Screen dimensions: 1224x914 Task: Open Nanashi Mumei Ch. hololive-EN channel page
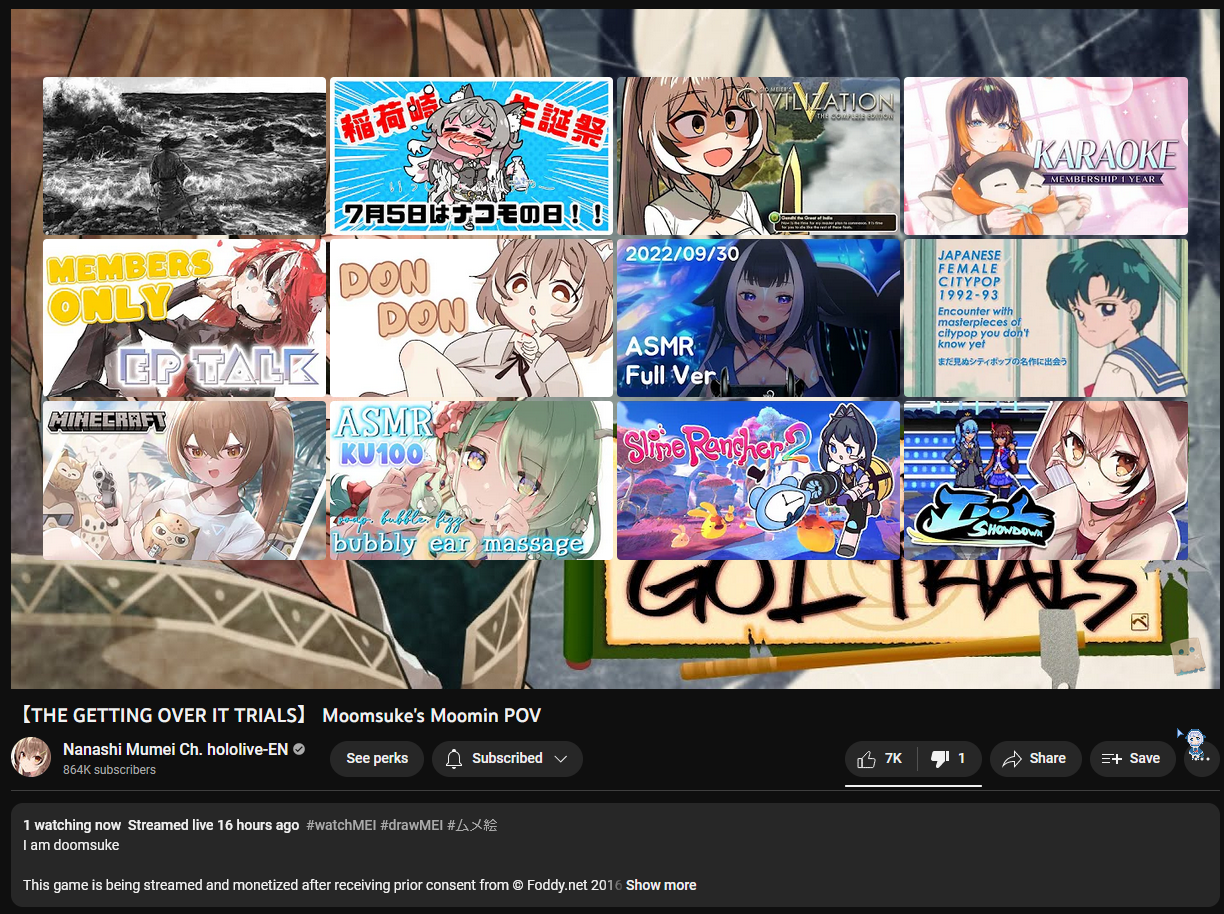[x=175, y=749]
